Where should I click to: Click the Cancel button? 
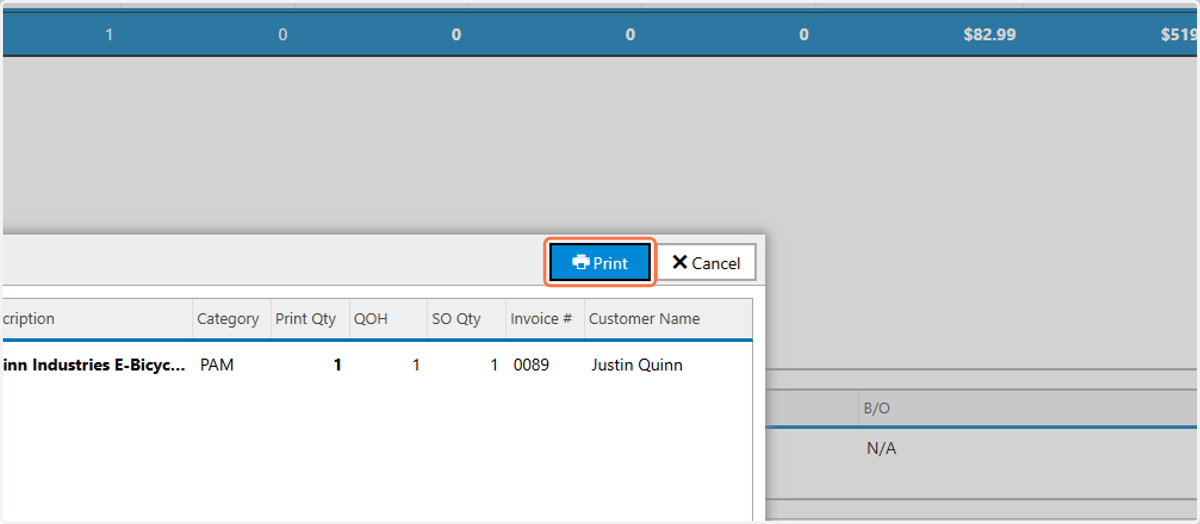(706, 263)
